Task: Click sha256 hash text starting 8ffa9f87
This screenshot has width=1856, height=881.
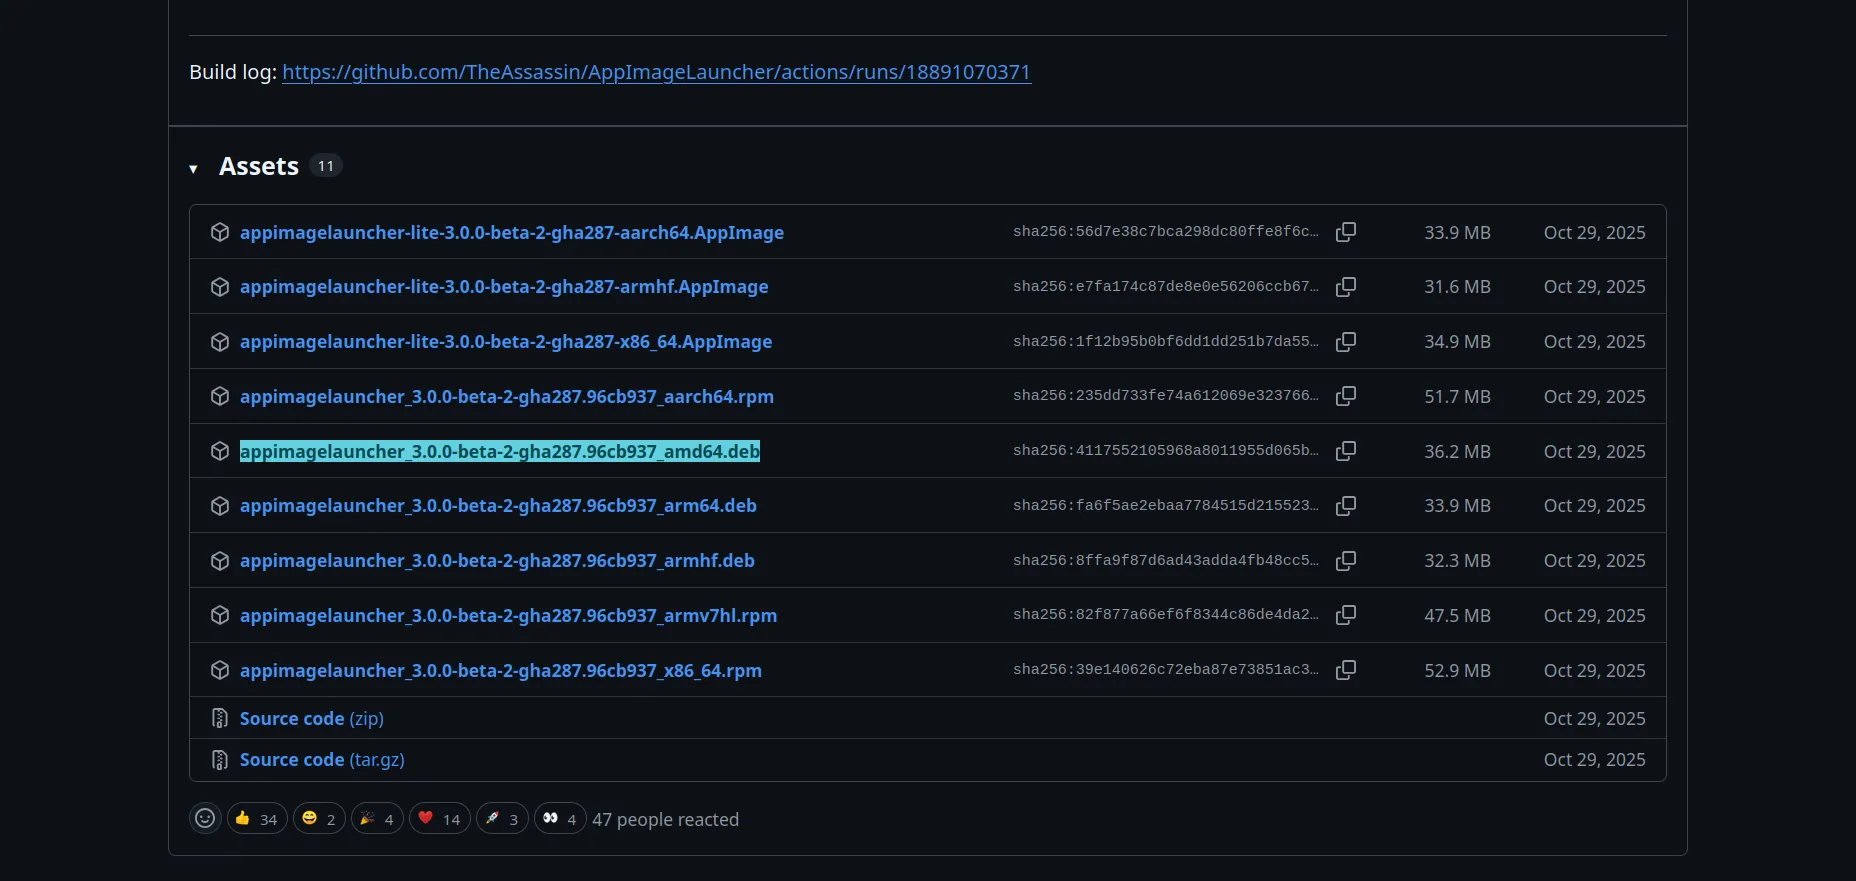Action: coord(1165,561)
